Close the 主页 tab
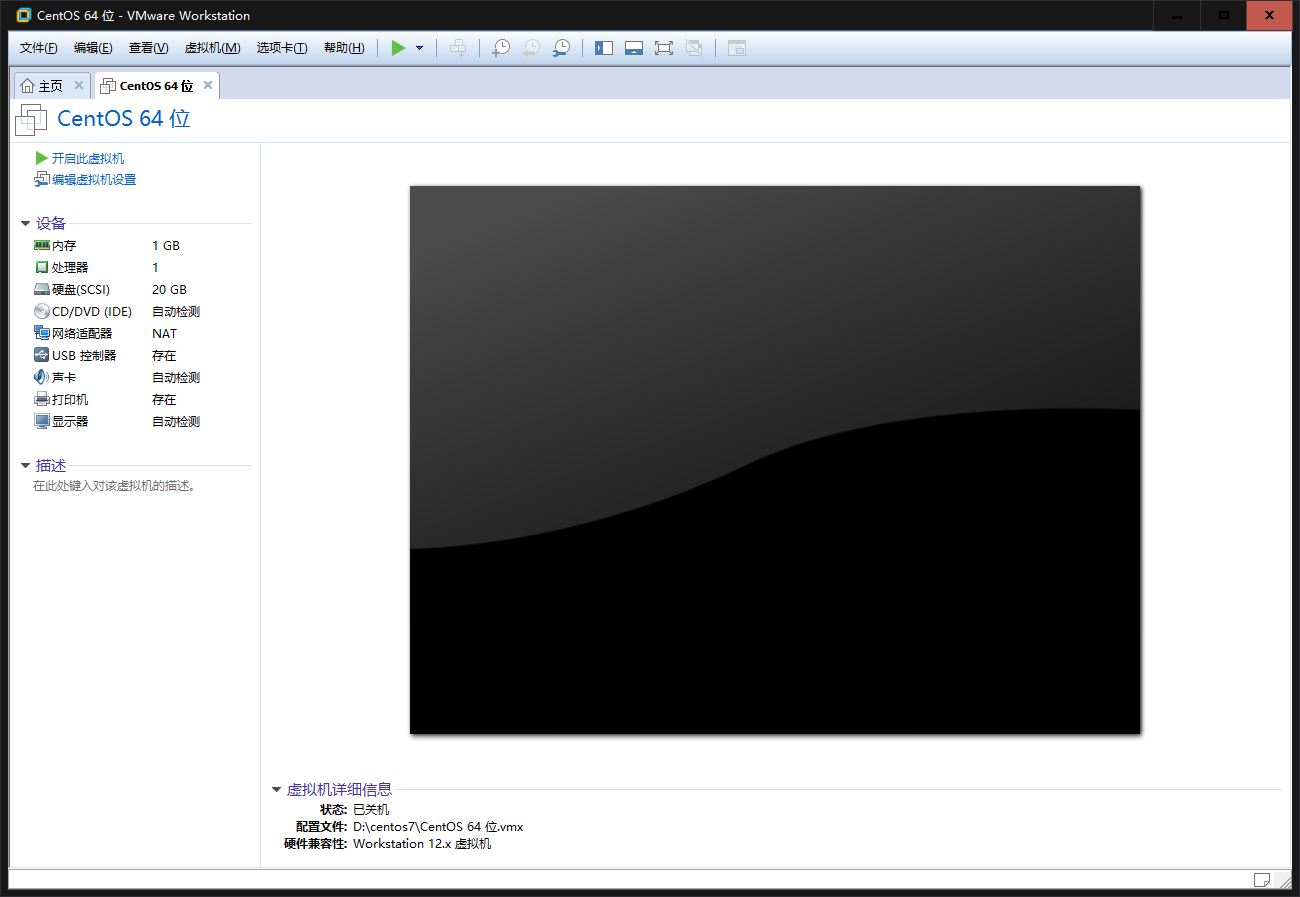 (x=79, y=85)
